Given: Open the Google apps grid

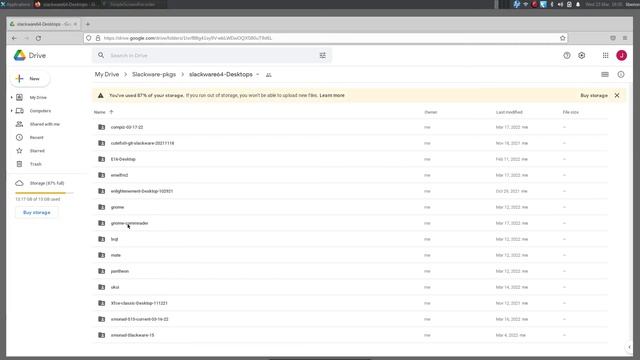Looking at the screenshot, I should coord(606,56).
